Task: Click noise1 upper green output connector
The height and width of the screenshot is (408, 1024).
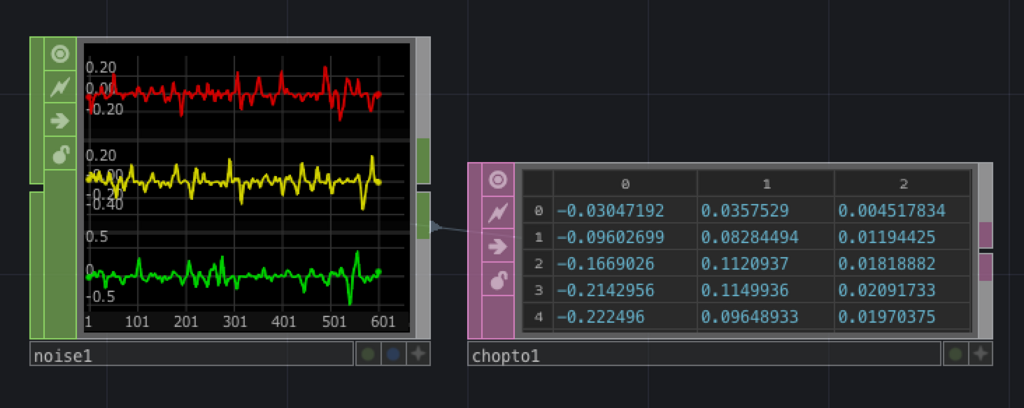Action: (423, 161)
